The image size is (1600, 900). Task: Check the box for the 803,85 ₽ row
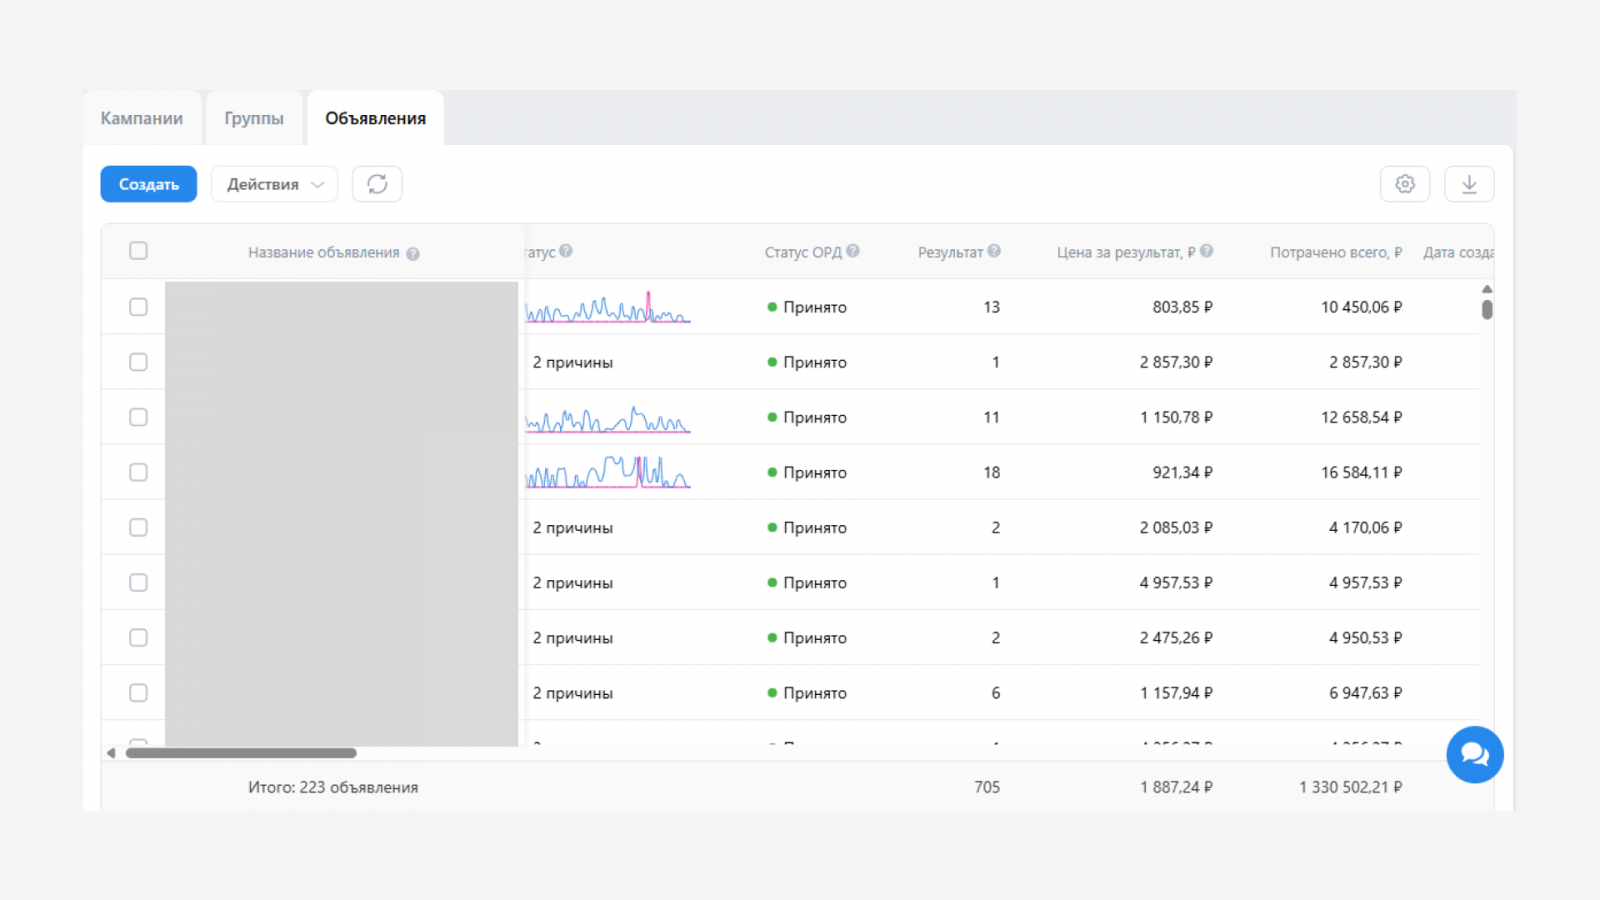pyautogui.click(x=138, y=307)
